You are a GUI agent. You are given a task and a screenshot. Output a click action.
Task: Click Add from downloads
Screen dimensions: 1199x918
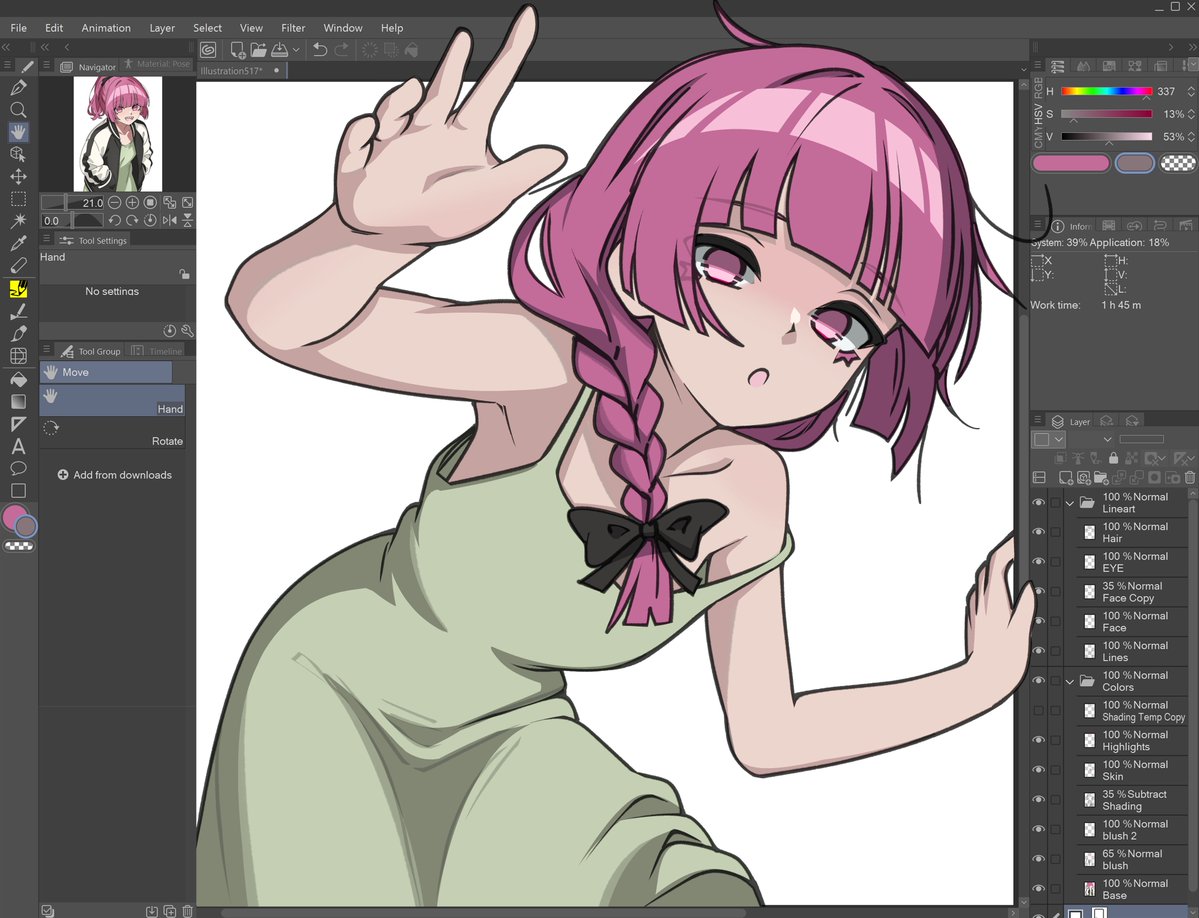coord(115,475)
